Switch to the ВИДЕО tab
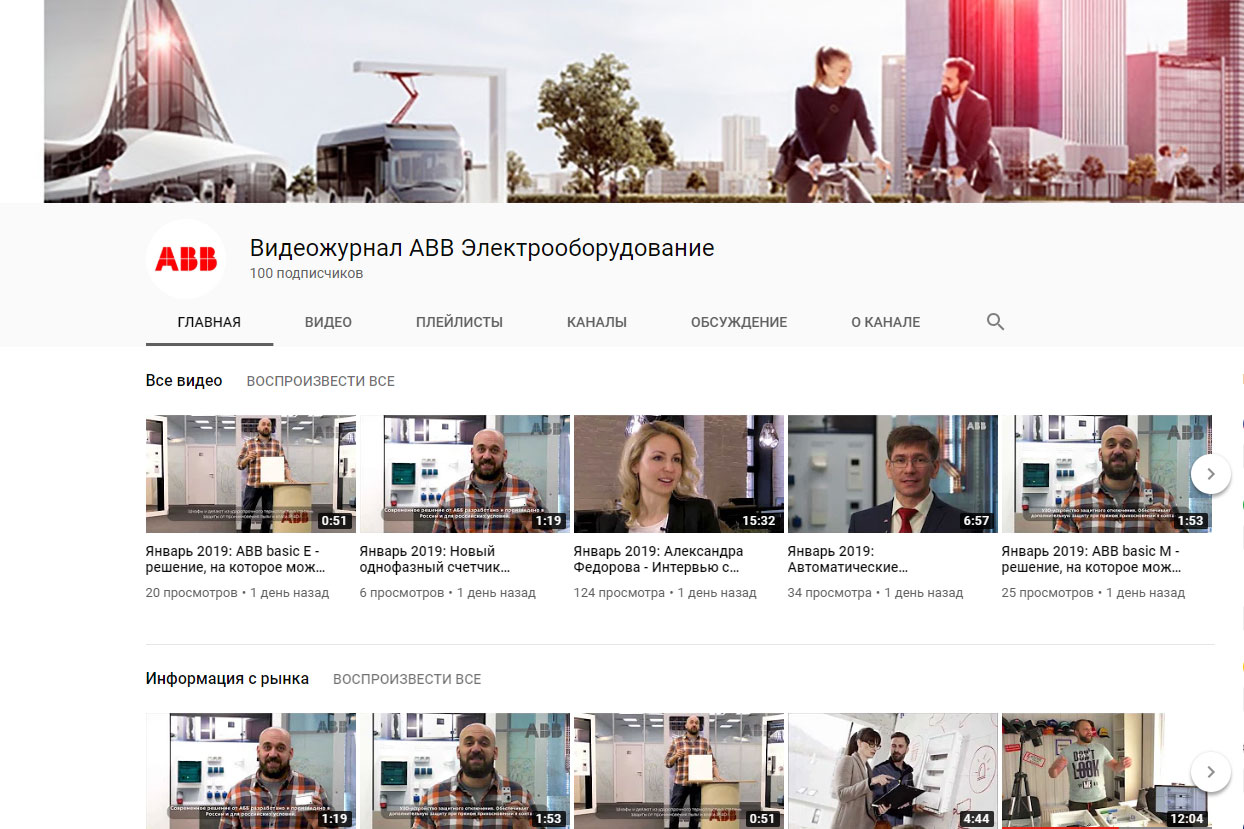 click(x=328, y=322)
